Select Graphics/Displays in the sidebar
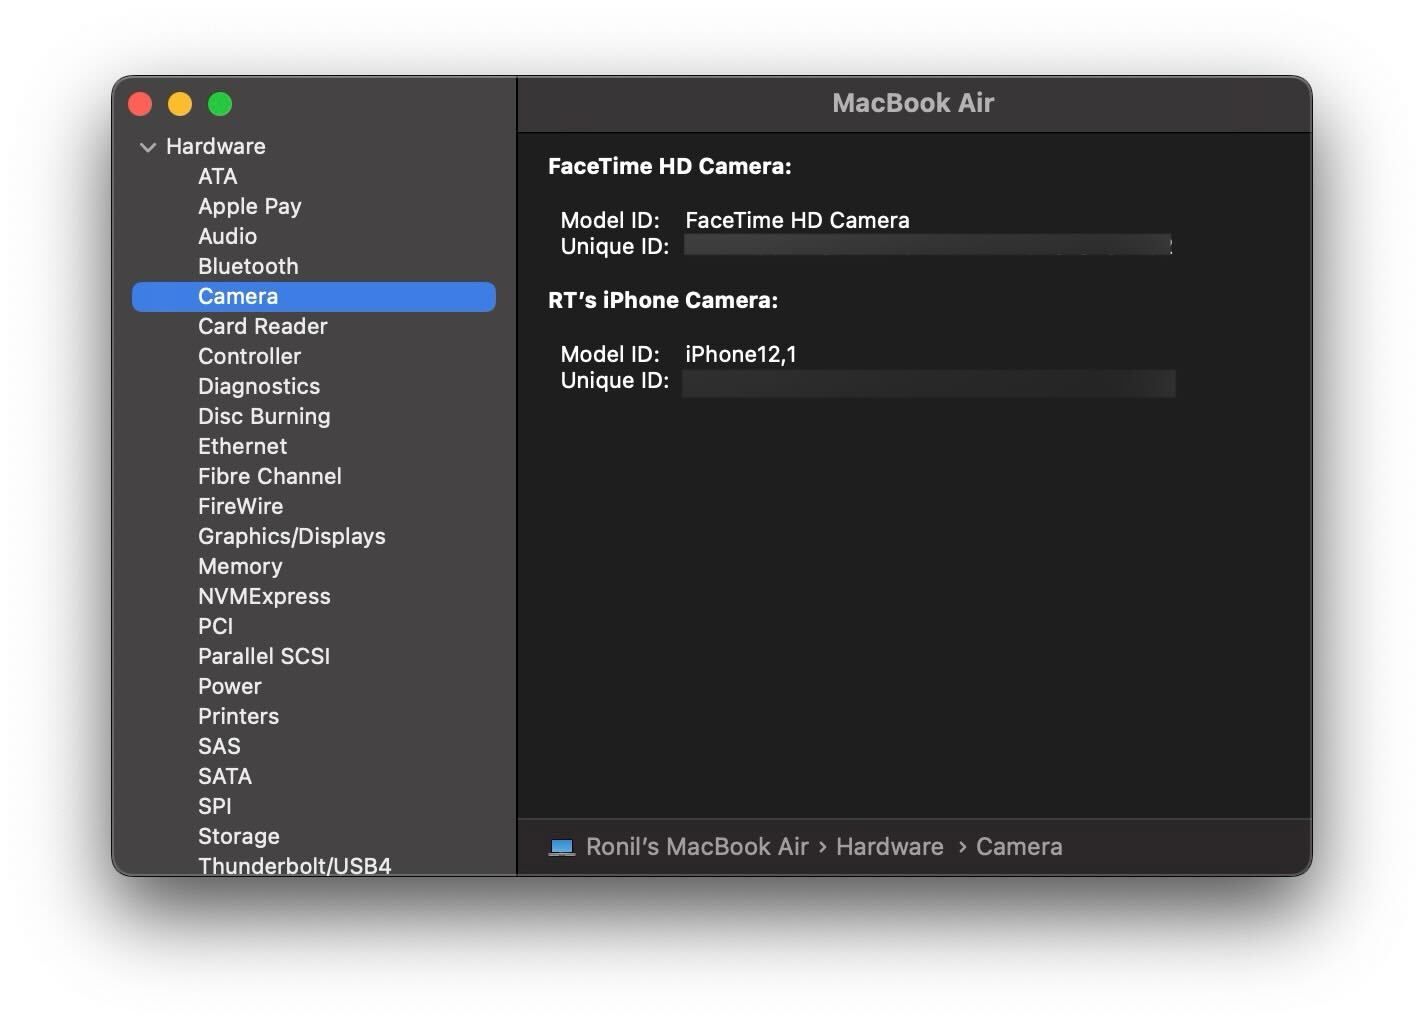The width and height of the screenshot is (1424, 1024). pyautogui.click(x=291, y=536)
